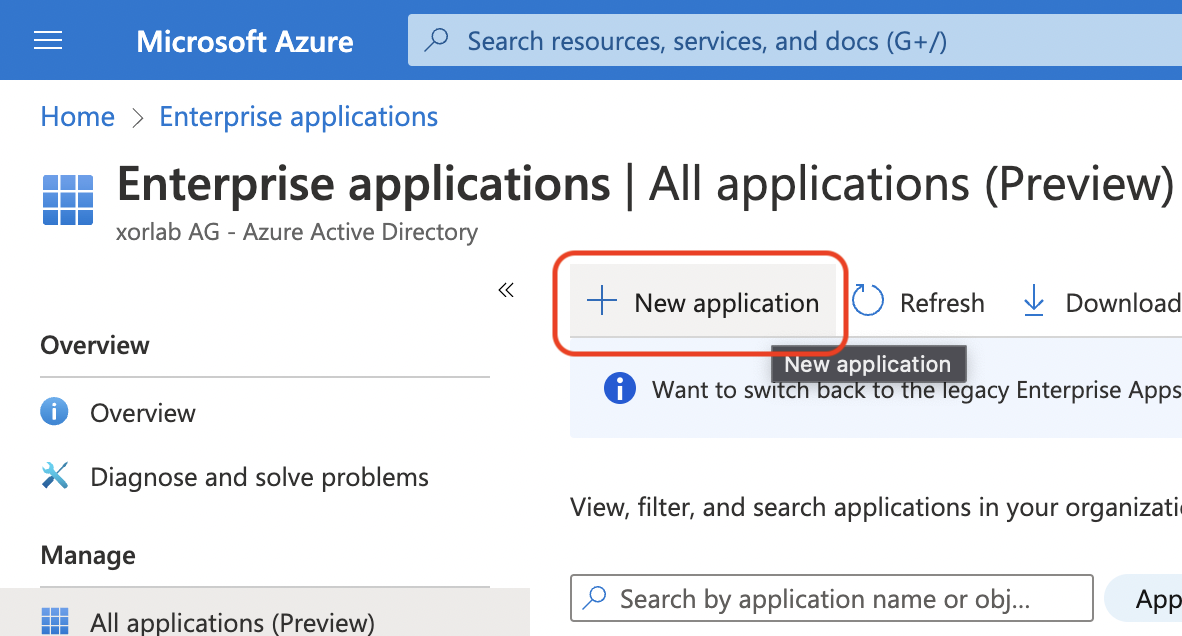
Task: Click the Microsoft Azure logo text
Action: 244,41
